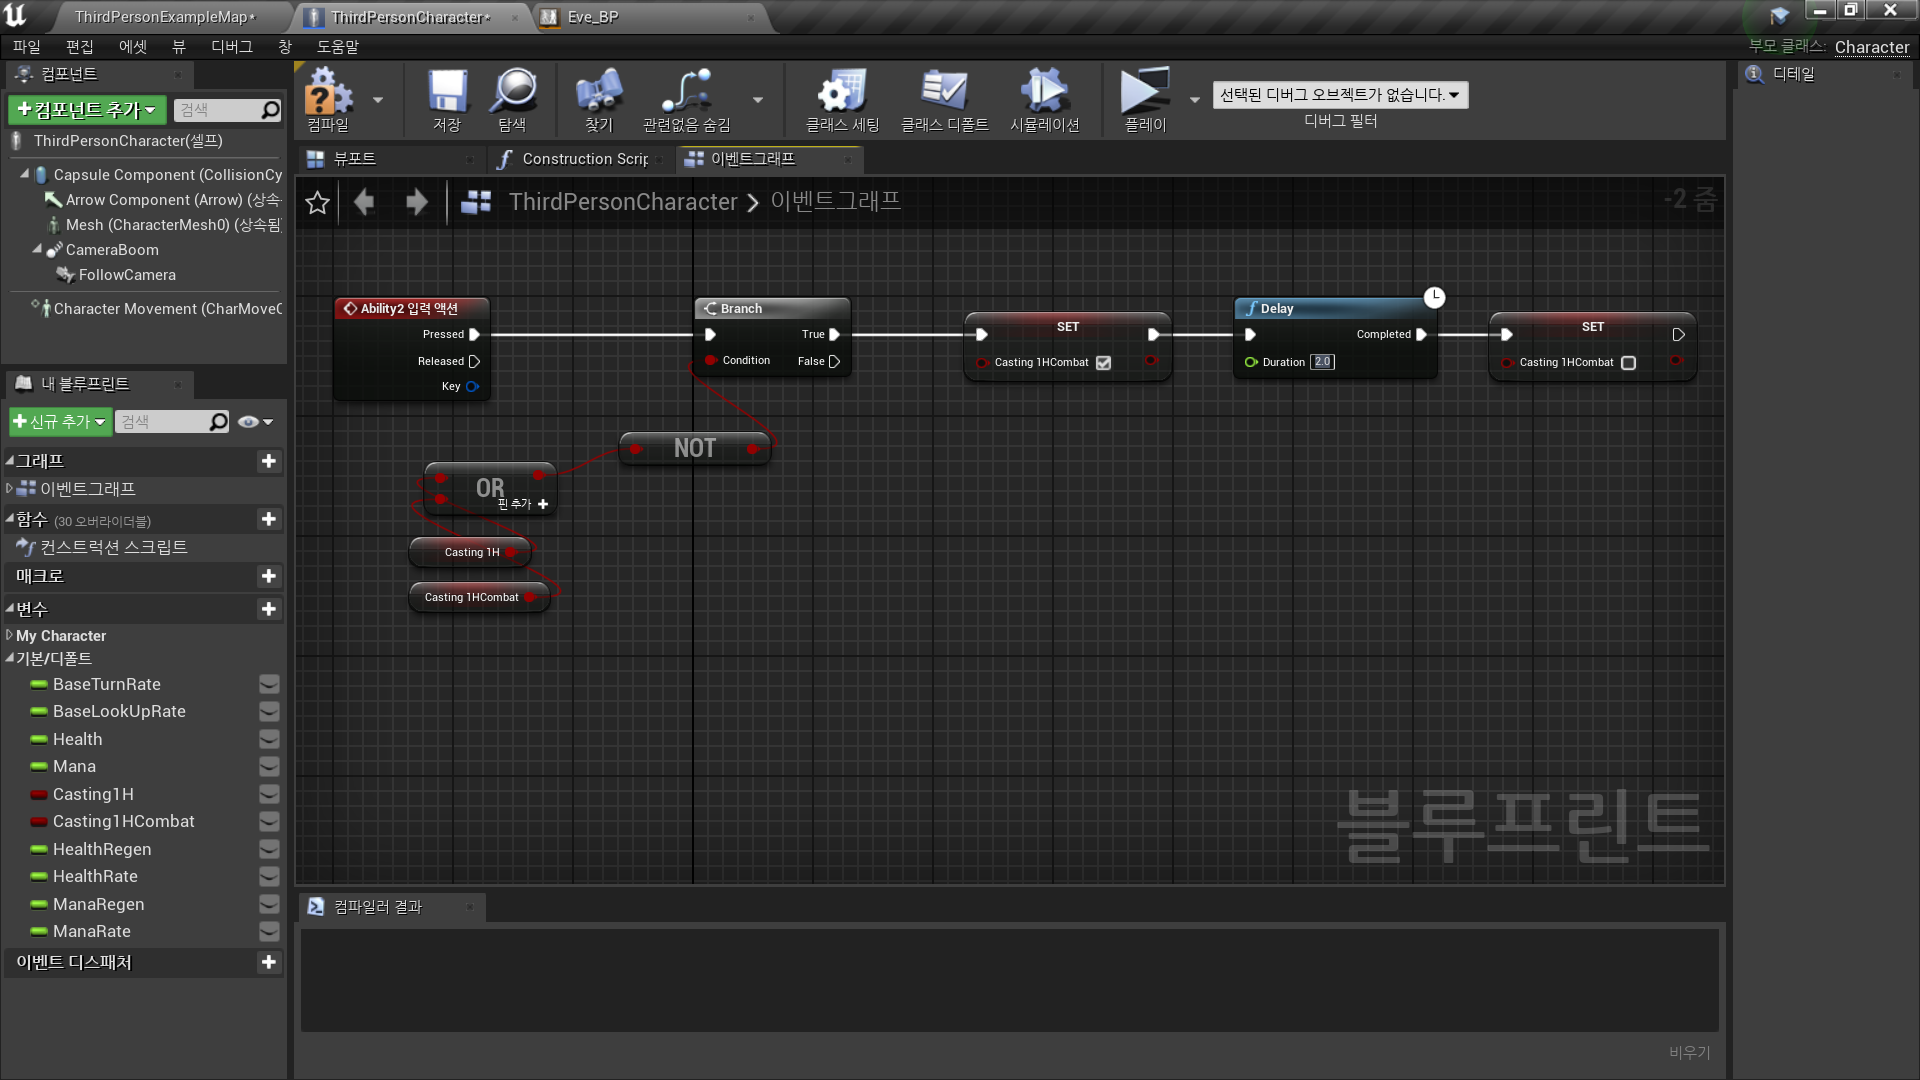Open the debug object filter dropdown
1920x1080 pixels.
tap(1340, 95)
